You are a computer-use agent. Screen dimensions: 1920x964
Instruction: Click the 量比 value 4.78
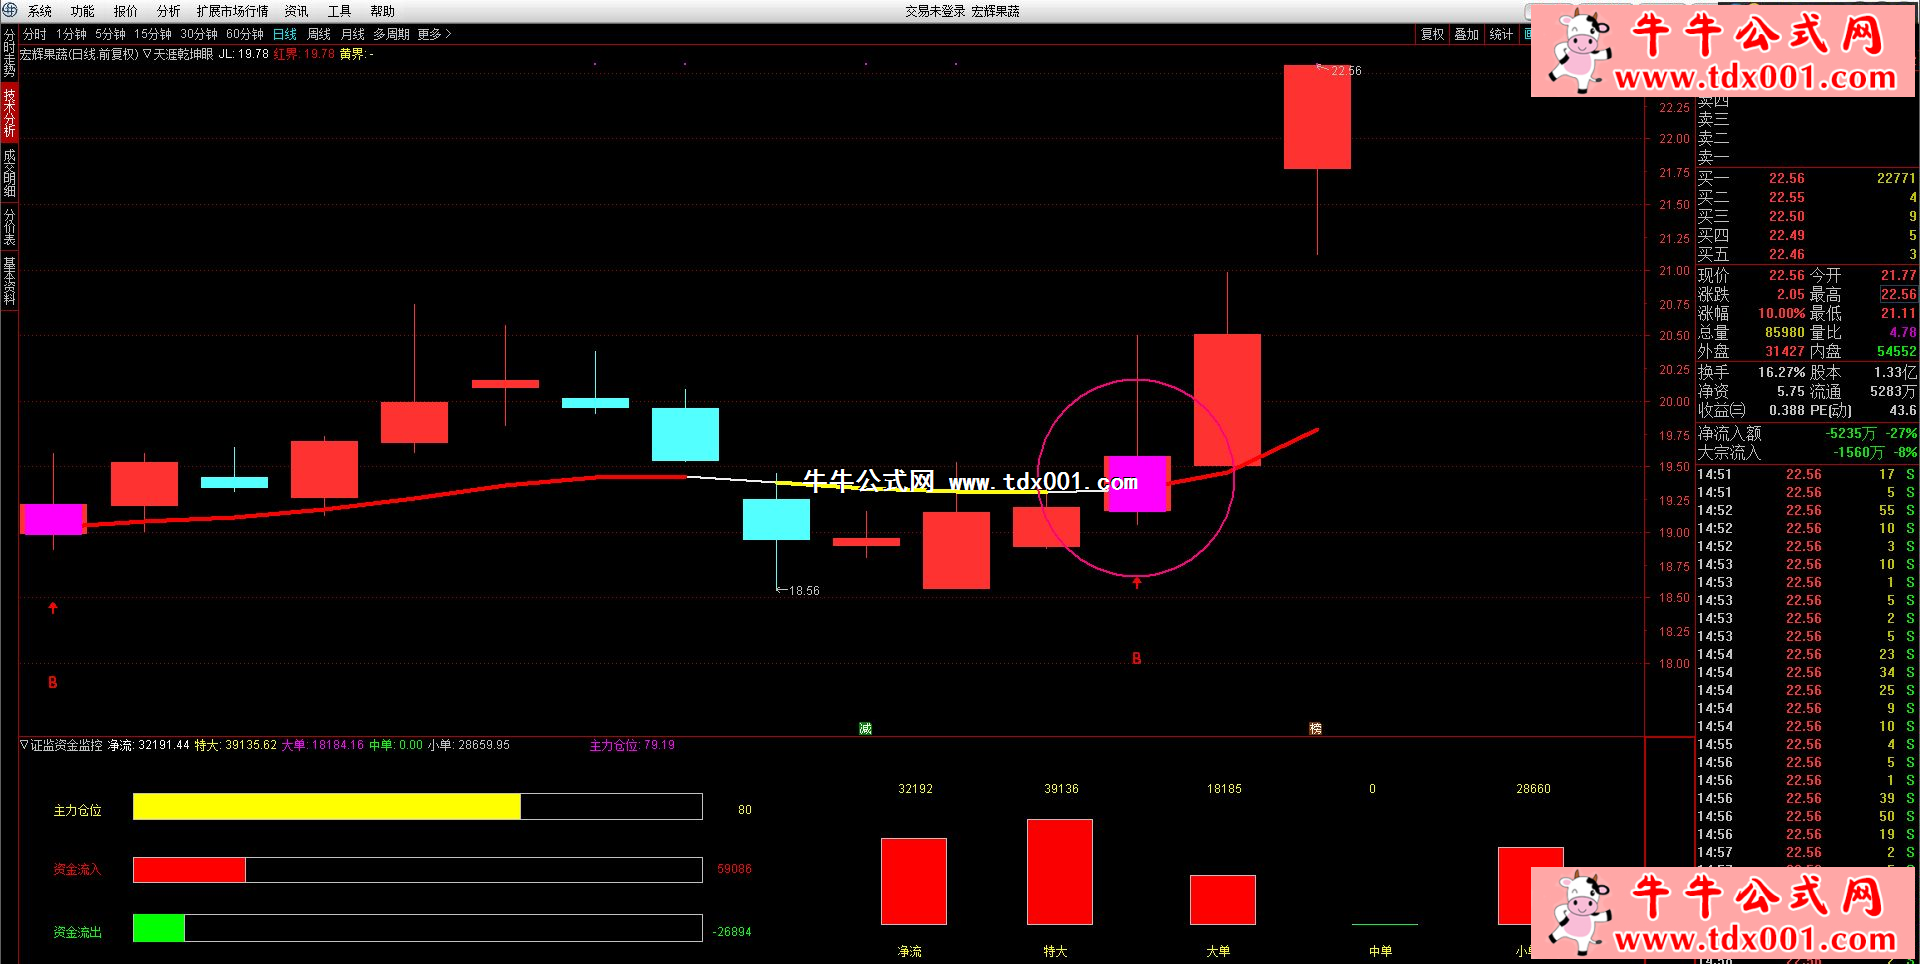pos(1903,332)
